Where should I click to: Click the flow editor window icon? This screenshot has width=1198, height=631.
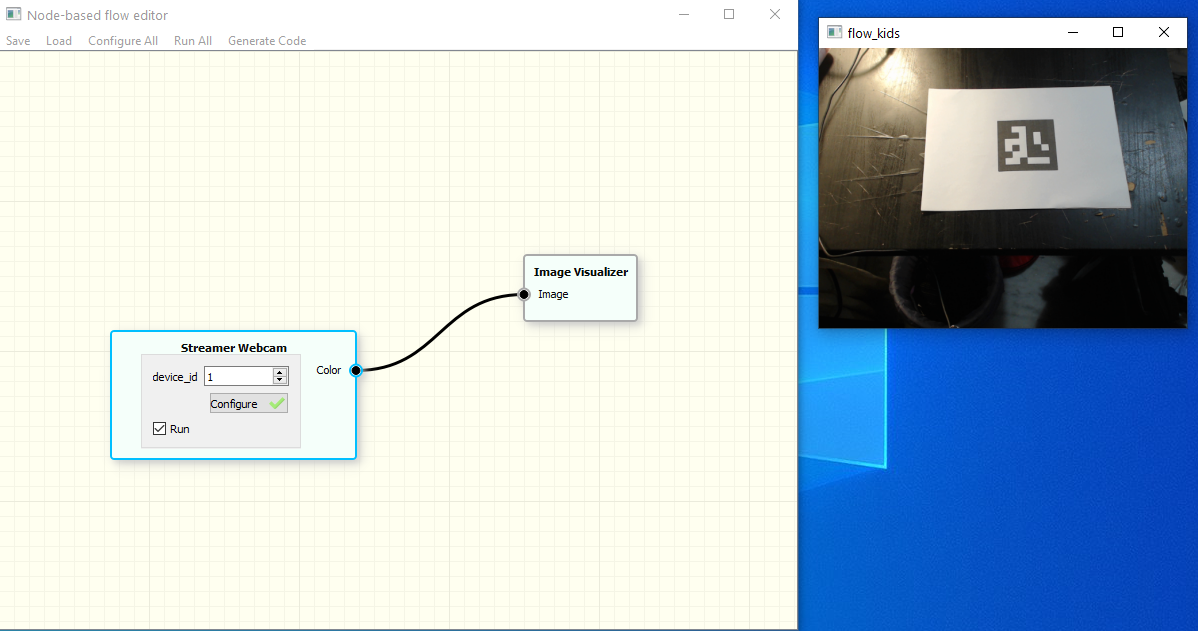click(x=13, y=15)
